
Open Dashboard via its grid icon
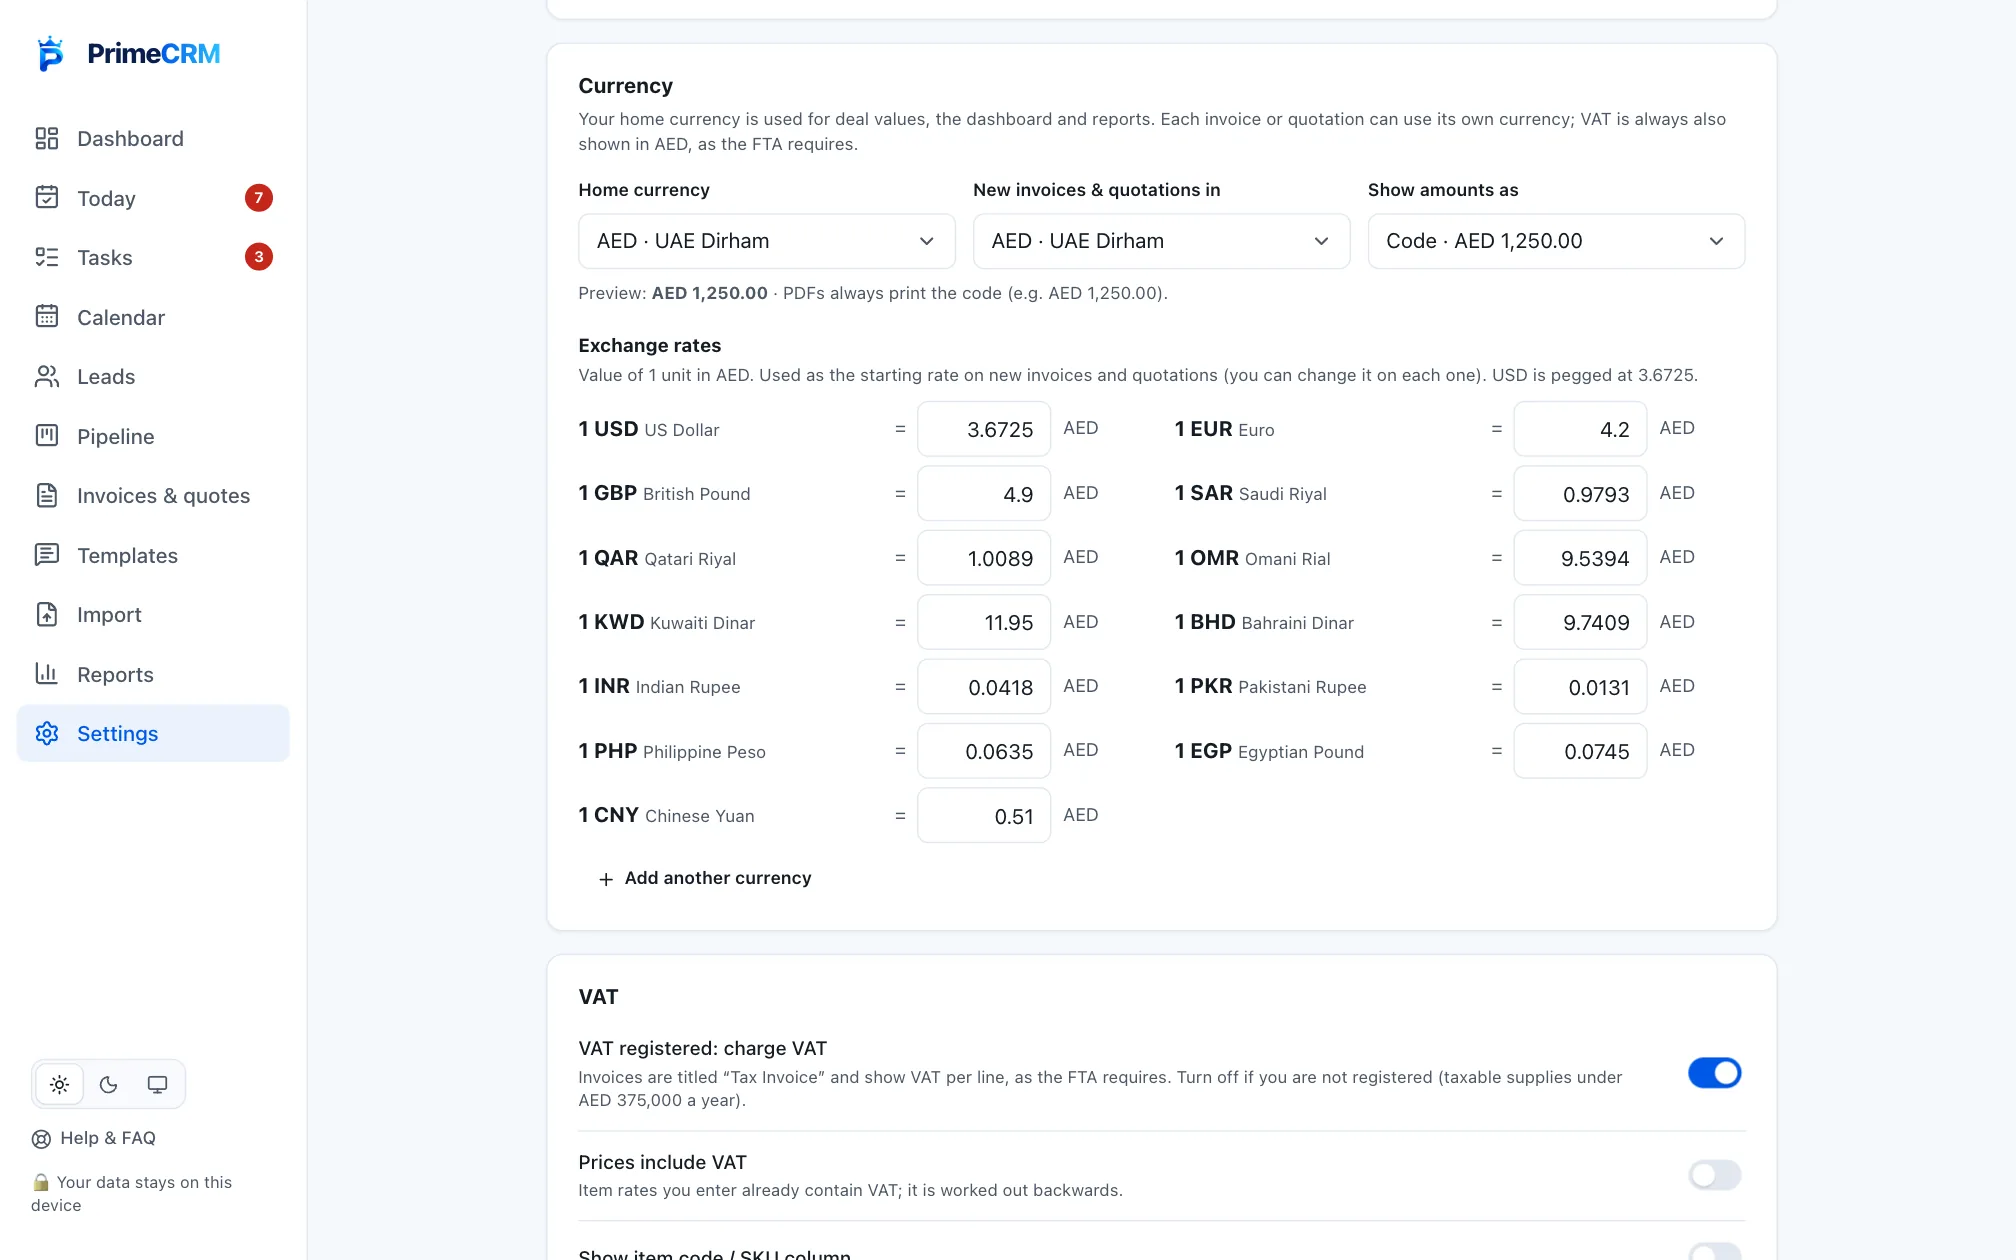pyautogui.click(x=47, y=138)
